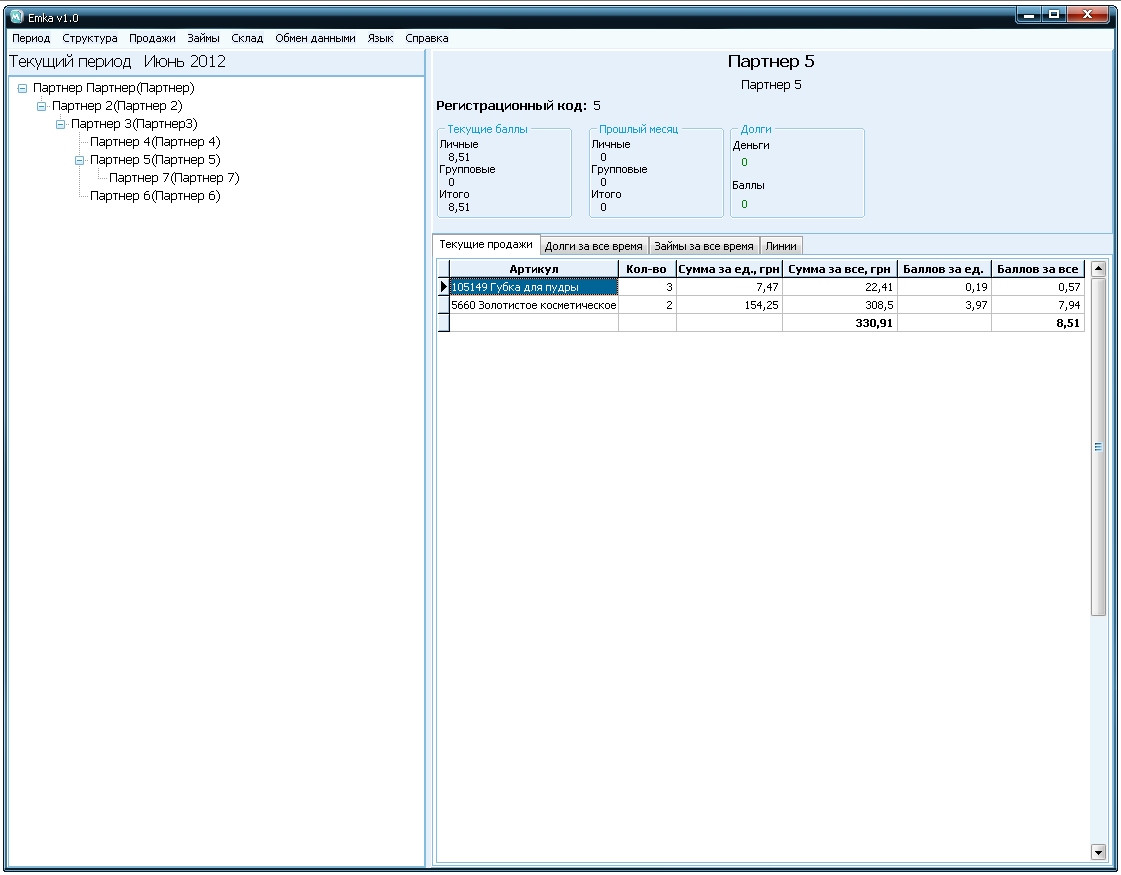Open the Склад menu
Screen dimensions: 1121x875
pyautogui.click(x=247, y=38)
